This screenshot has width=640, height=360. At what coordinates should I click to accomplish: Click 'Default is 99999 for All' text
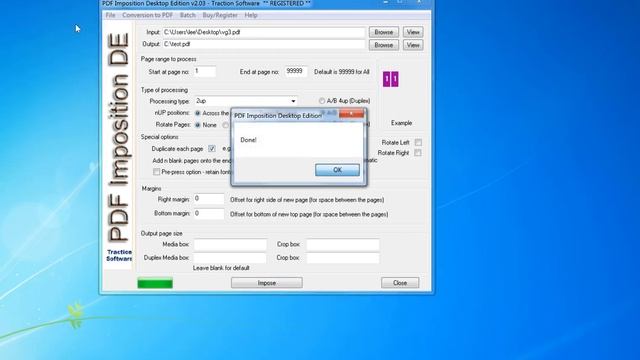[x=342, y=72]
